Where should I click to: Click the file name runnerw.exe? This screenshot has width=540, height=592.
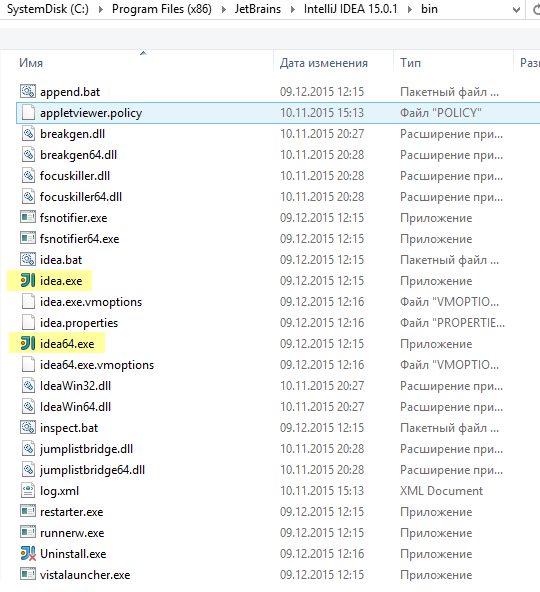[x=72, y=533]
